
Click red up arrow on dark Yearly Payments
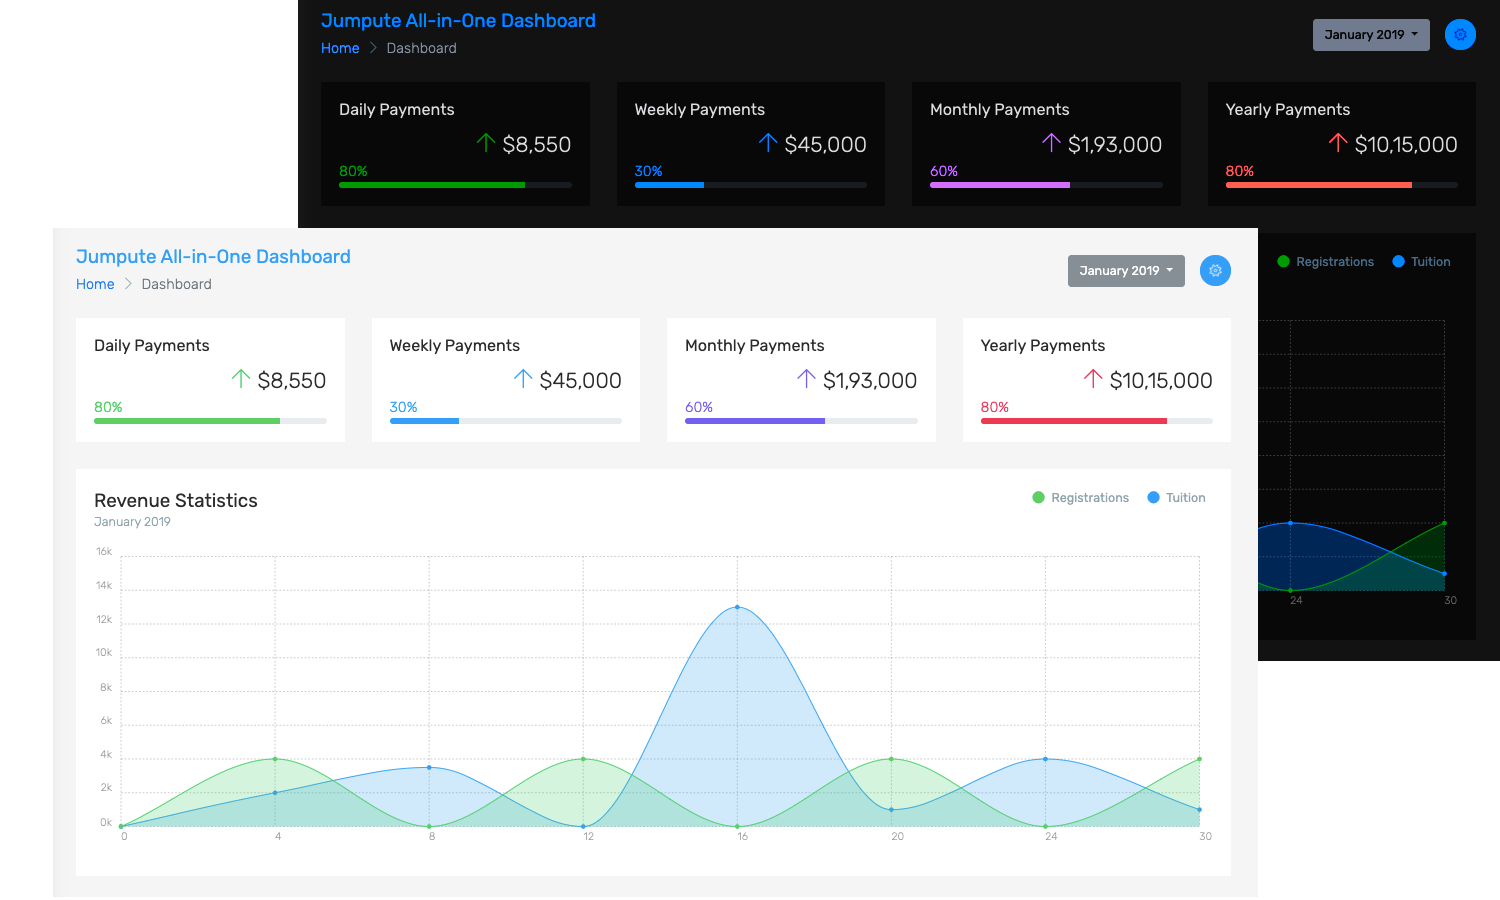click(1338, 143)
